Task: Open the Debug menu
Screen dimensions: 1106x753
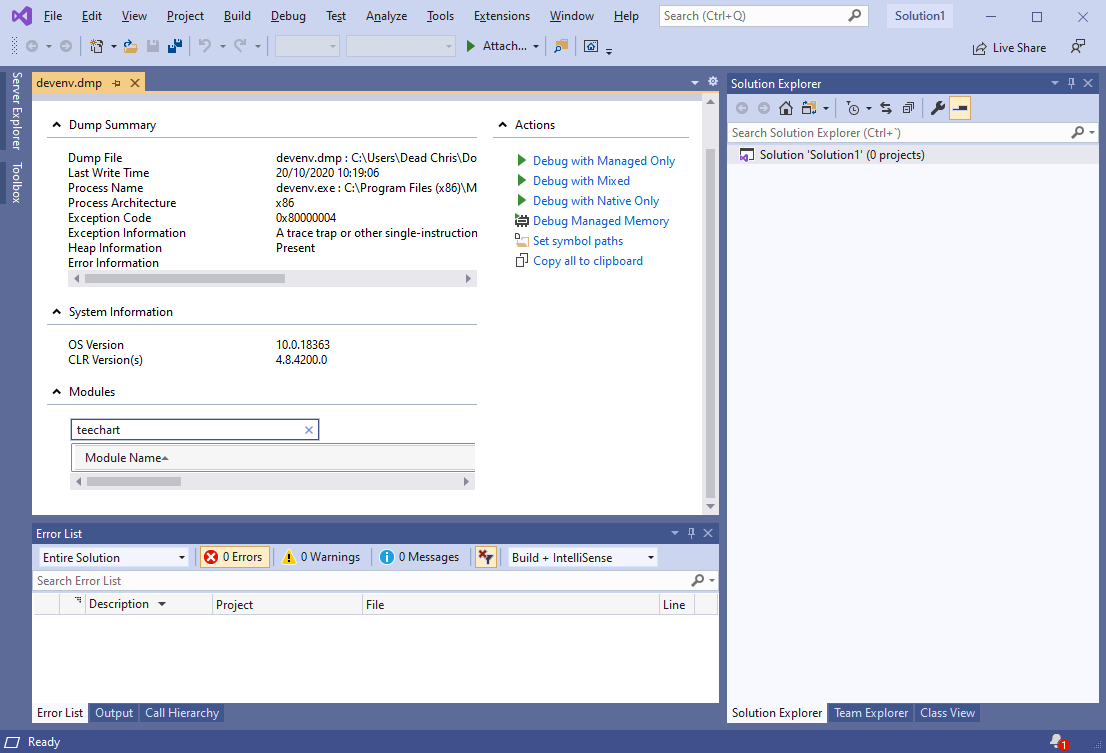Action: pyautogui.click(x=288, y=16)
